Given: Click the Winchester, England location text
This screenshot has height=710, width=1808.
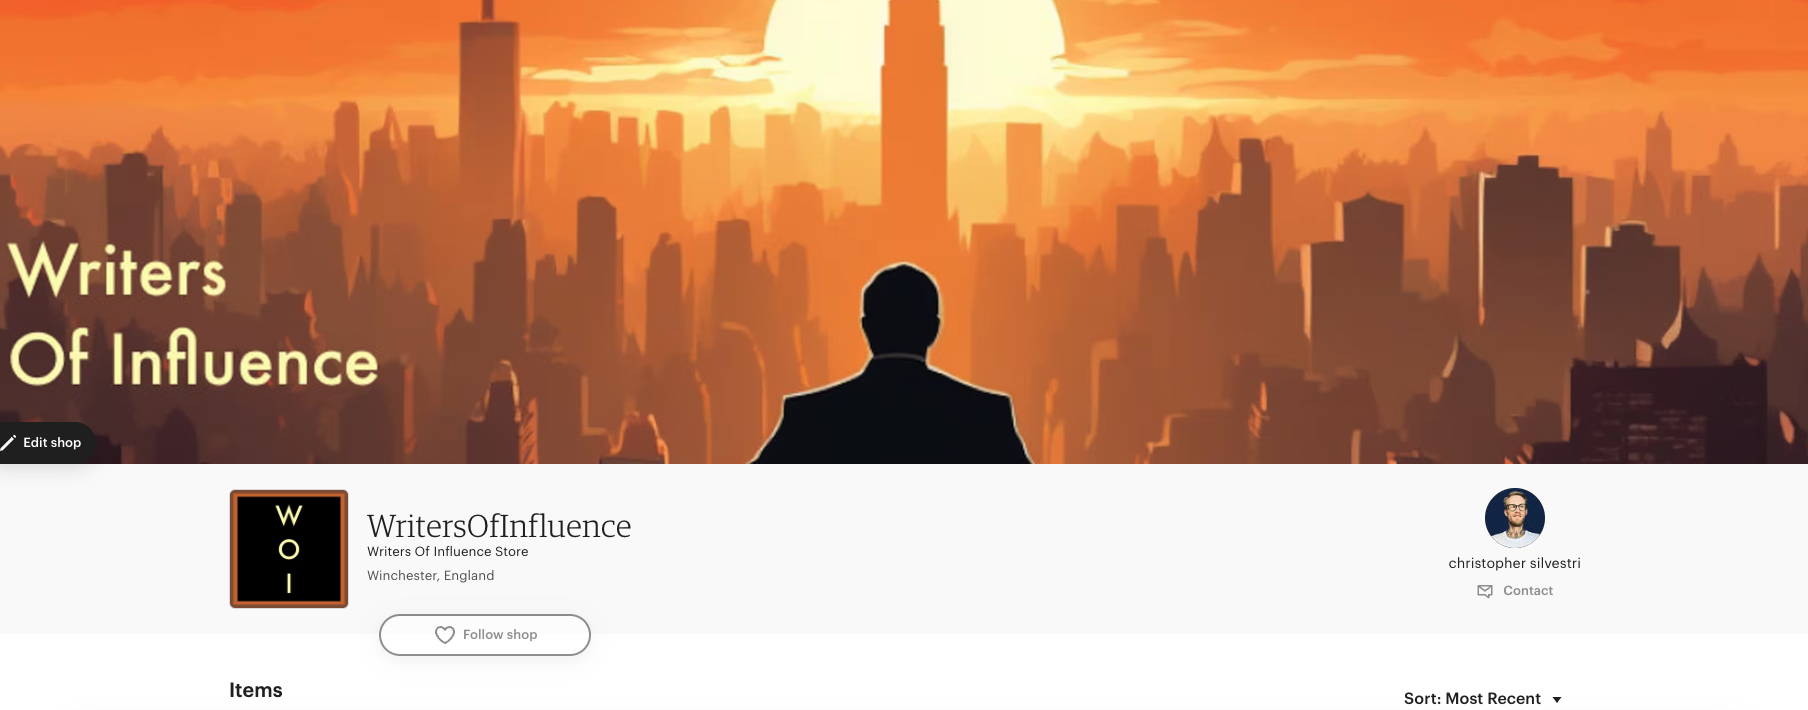Looking at the screenshot, I should 430,576.
